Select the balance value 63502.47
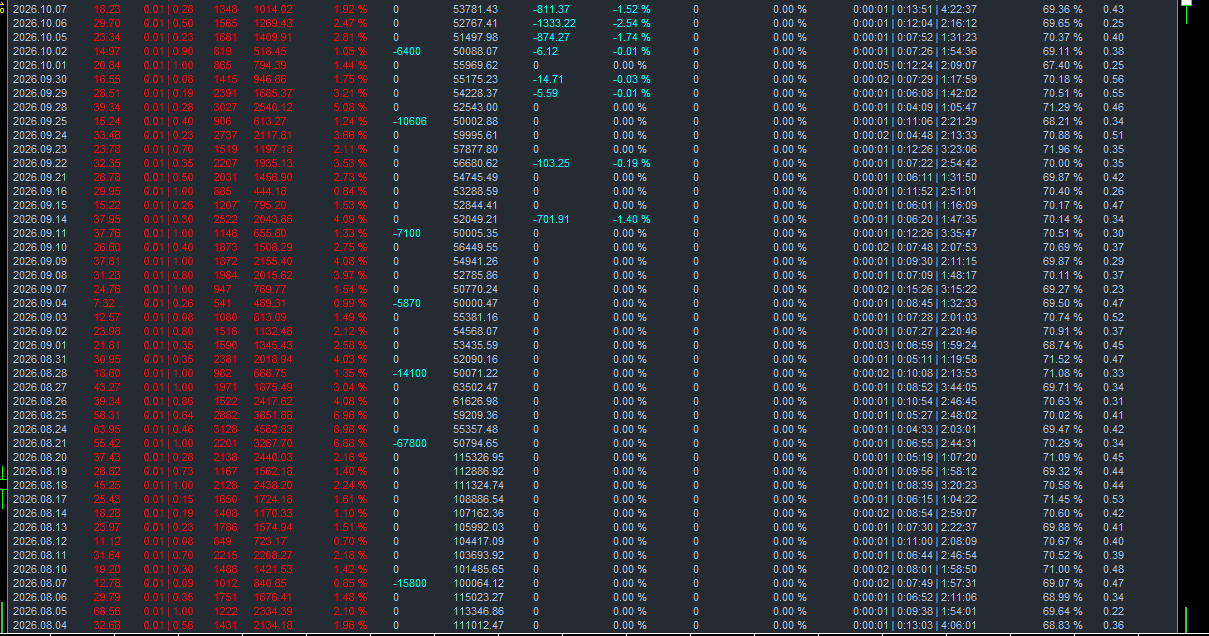The image size is (1209, 636). point(475,387)
